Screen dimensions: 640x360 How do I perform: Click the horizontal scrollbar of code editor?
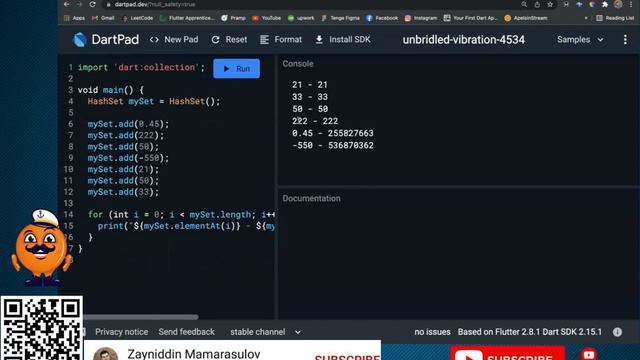click(141, 317)
